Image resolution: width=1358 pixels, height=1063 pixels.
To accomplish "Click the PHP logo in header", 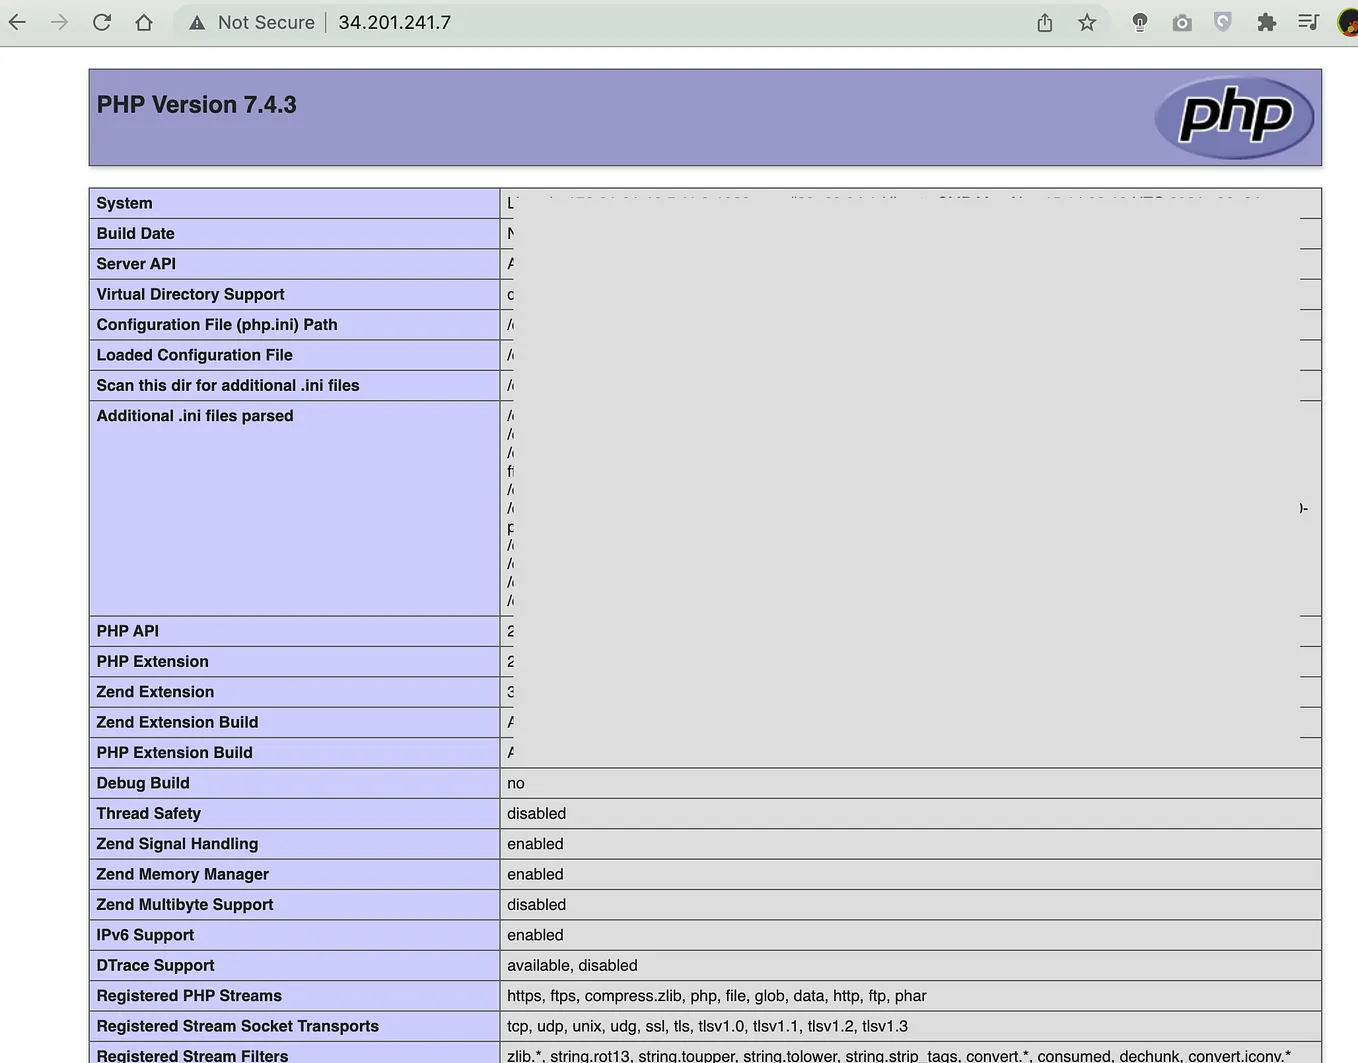I will click(x=1235, y=117).
